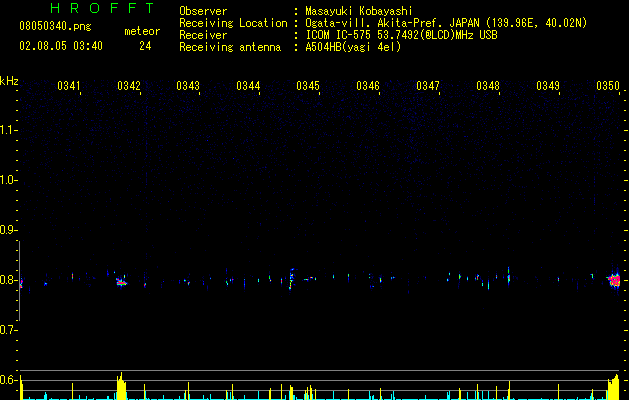Click the vertical echo streak before 0345
629x400 pixels.
[291, 278]
